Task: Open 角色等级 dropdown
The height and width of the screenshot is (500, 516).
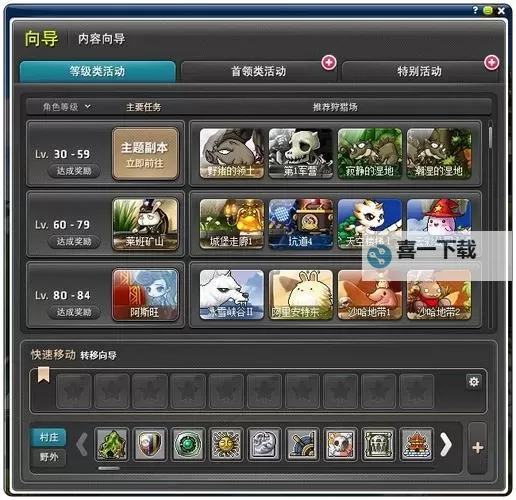Action: (x=66, y=107)
